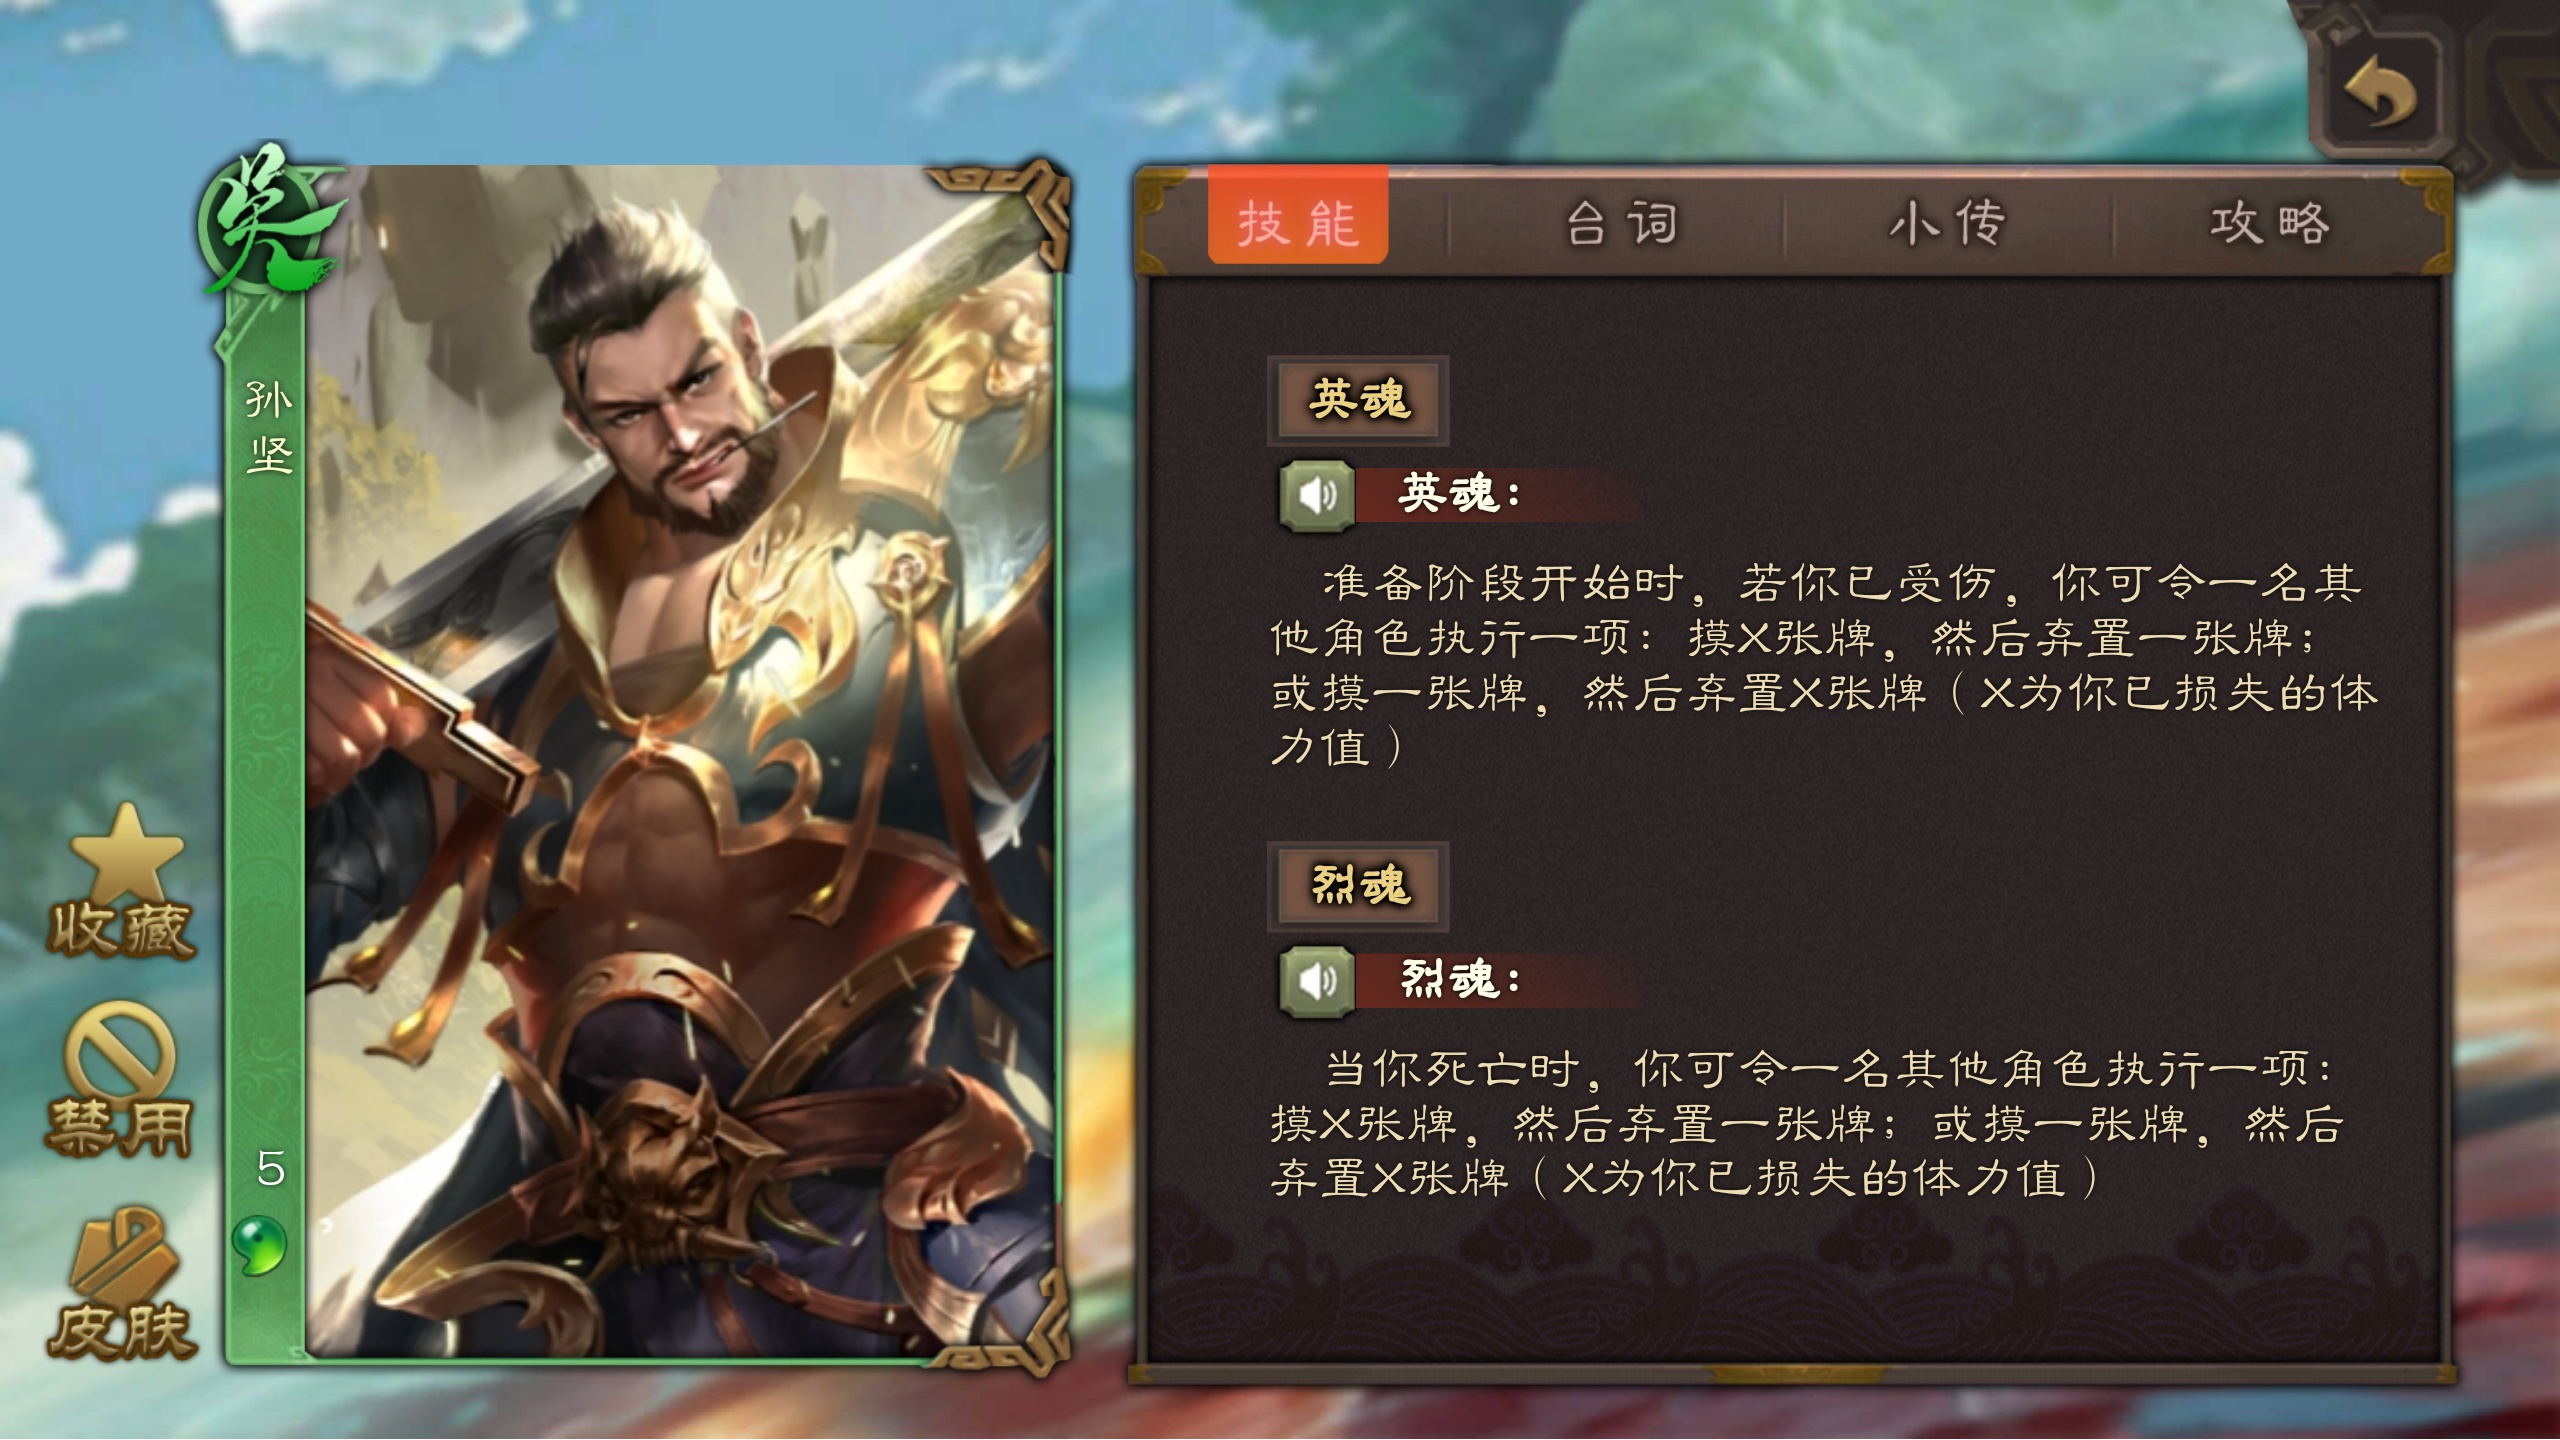Click the 英魂 skill description text
The image size is (2560, 1440).
1822,664
